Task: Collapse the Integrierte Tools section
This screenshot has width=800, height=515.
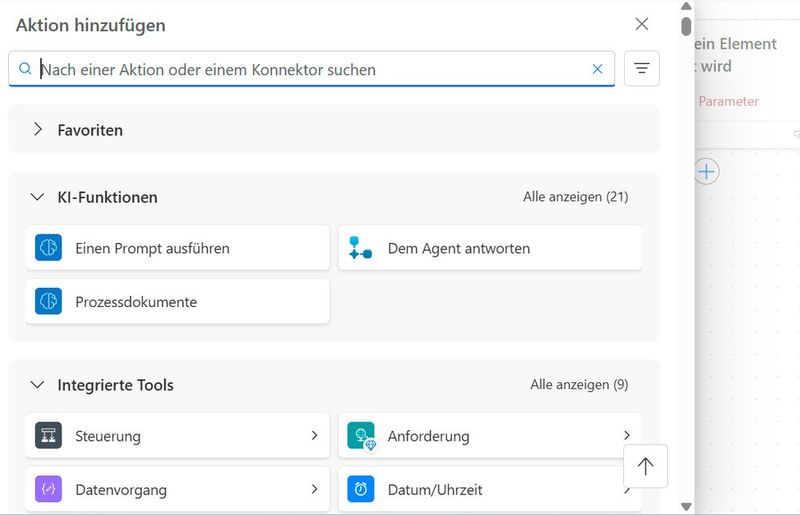Action: tap(37, 385)
